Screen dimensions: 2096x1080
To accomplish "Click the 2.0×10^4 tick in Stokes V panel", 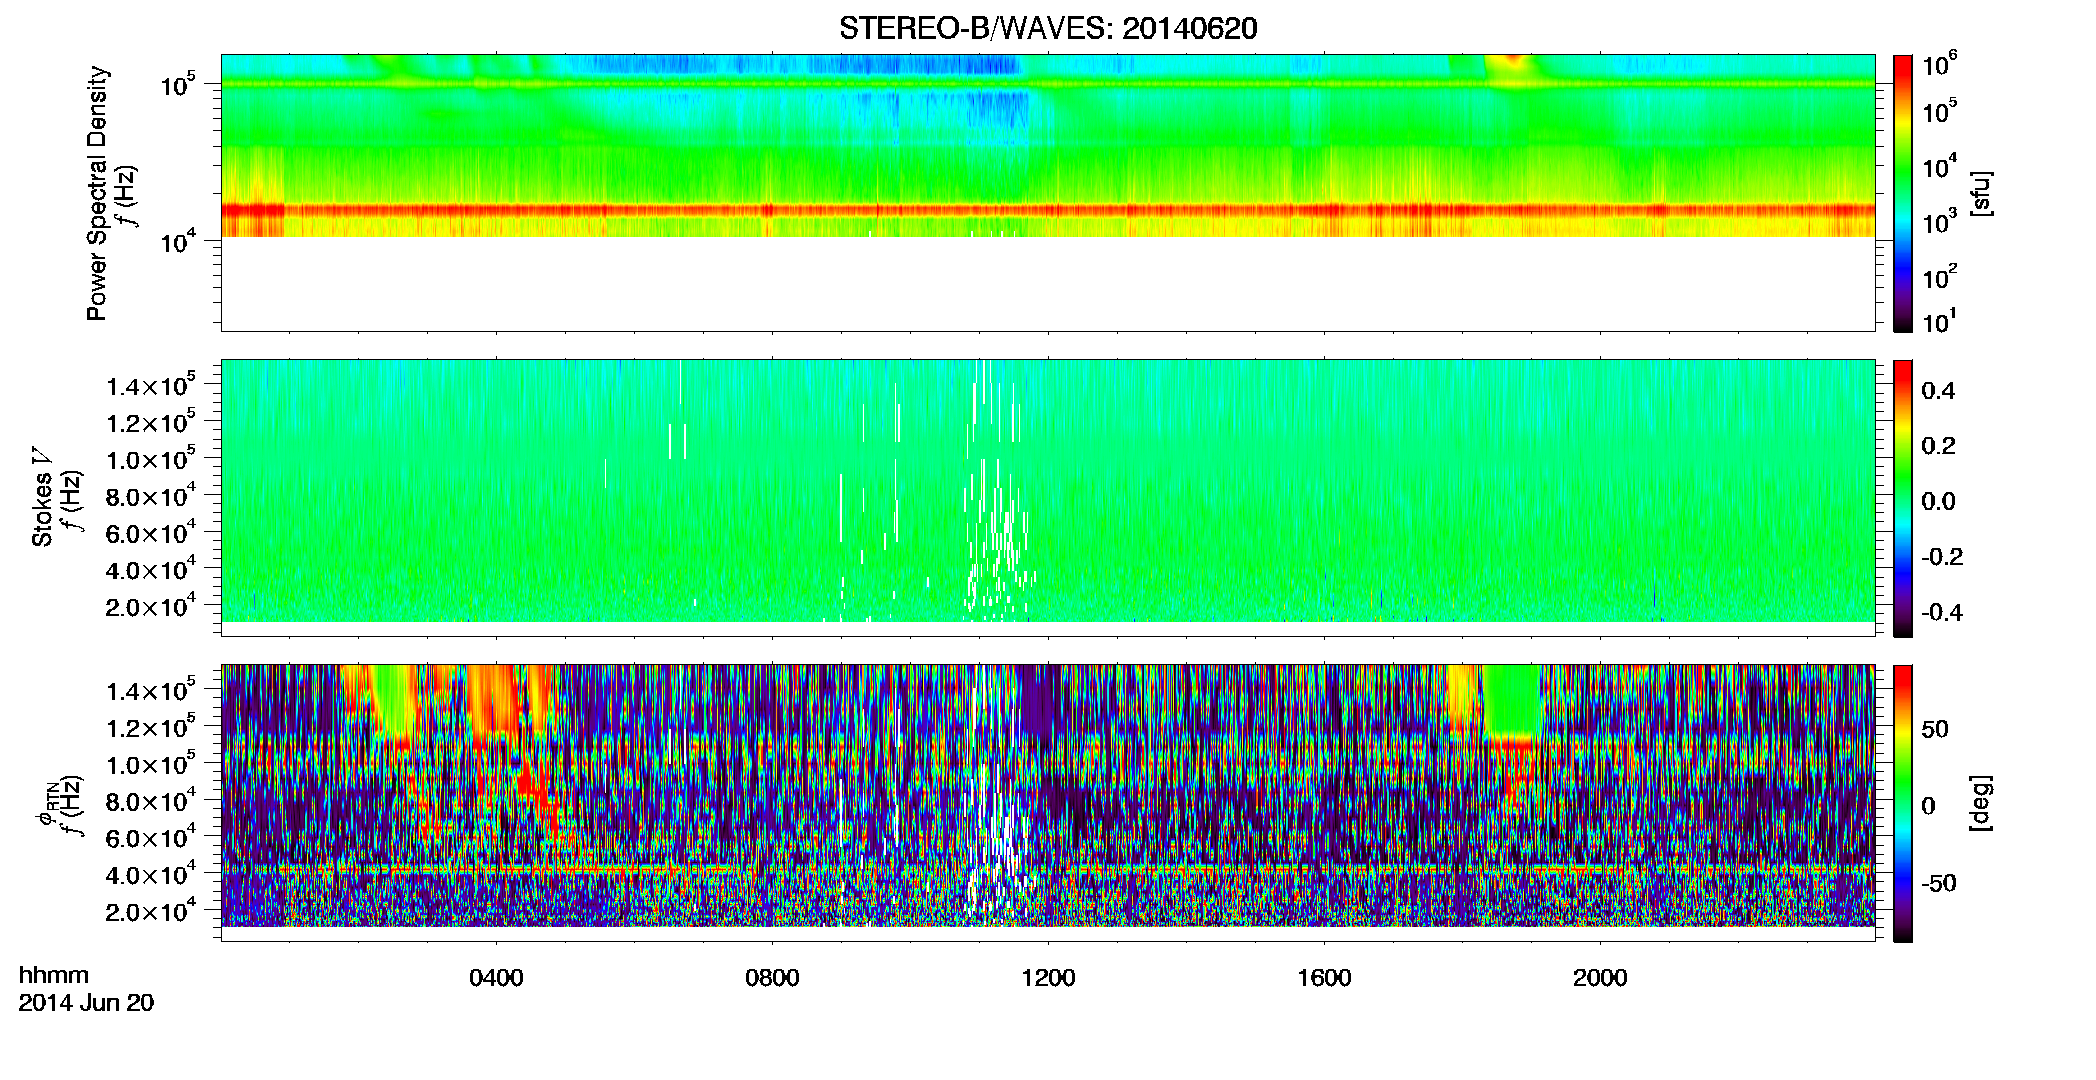I will (151, 605).
